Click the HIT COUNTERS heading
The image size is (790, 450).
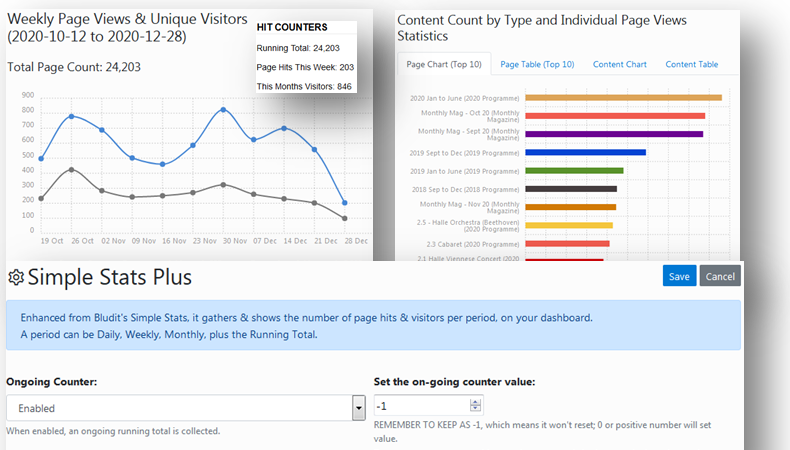point(292,27)
